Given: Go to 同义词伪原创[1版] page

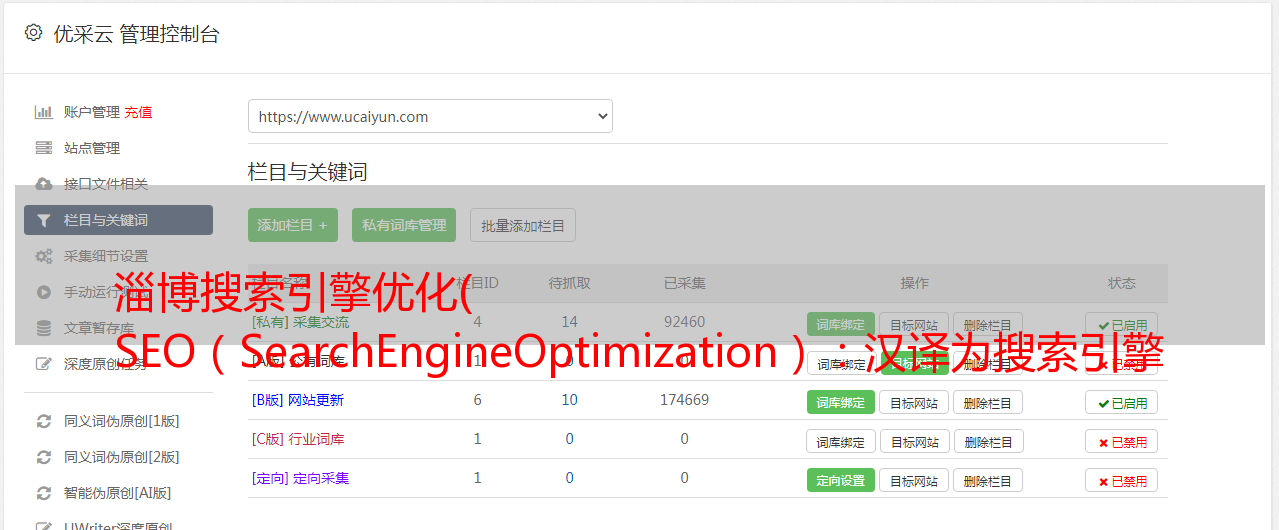Looking at the screenshot, I should (x=122, y=421).
